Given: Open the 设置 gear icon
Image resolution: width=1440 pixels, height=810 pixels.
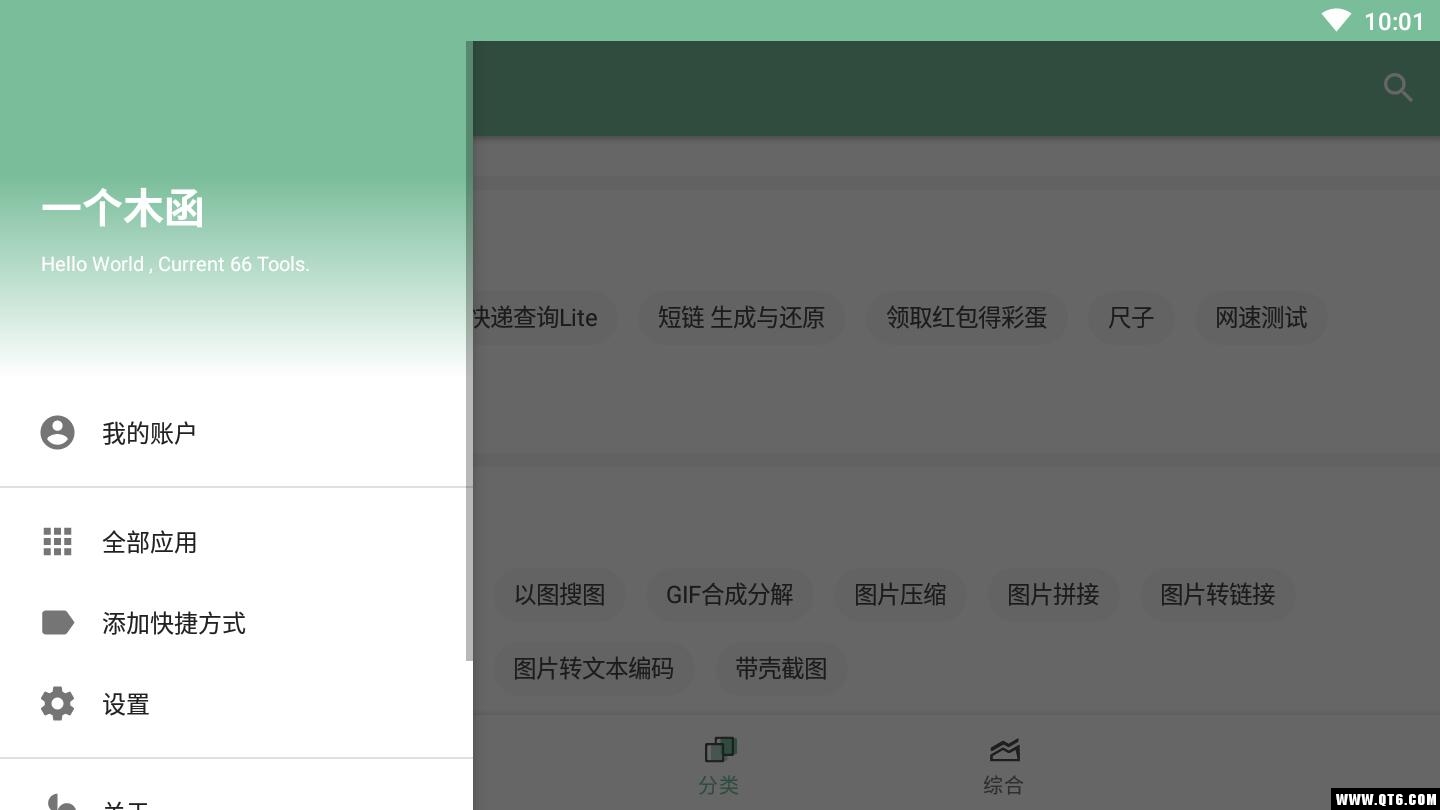Looking at the screenshot, I should (x=57, y=704).
